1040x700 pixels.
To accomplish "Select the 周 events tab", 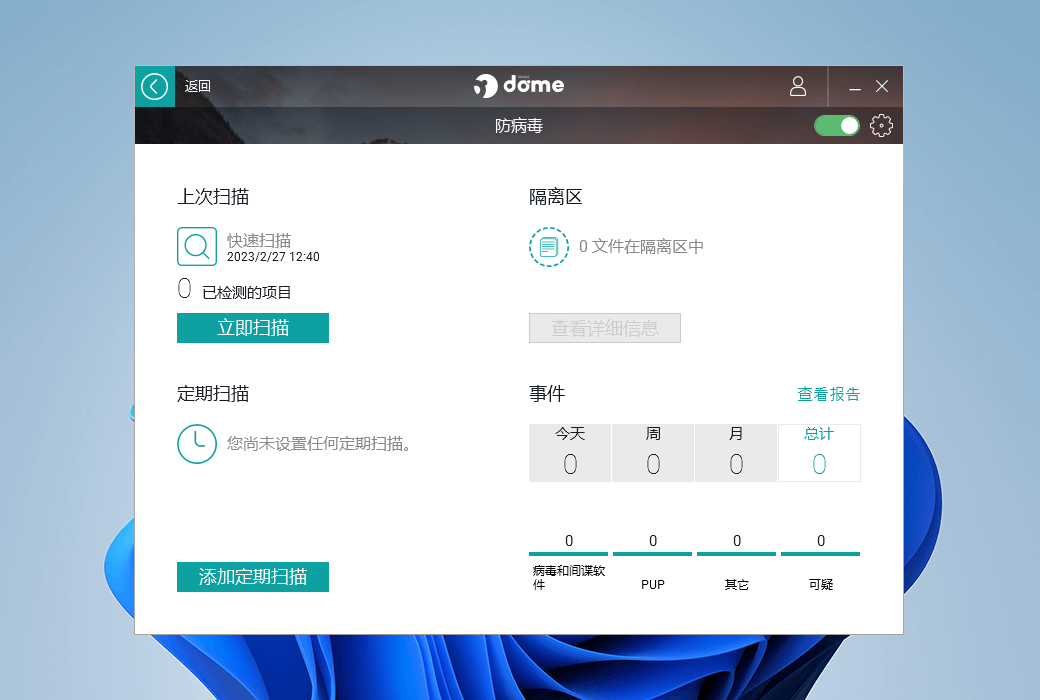I will [x=653, y=453].
